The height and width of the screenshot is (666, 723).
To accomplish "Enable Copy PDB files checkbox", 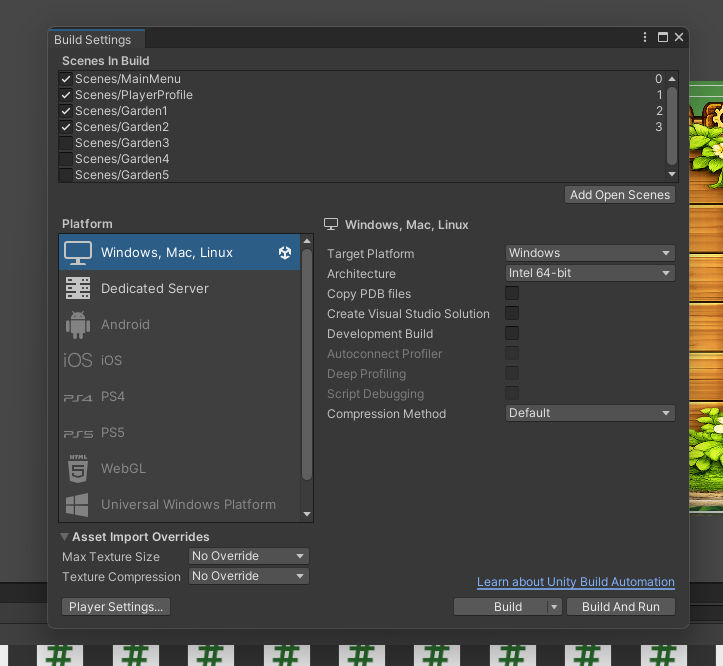I will point(512,293).
